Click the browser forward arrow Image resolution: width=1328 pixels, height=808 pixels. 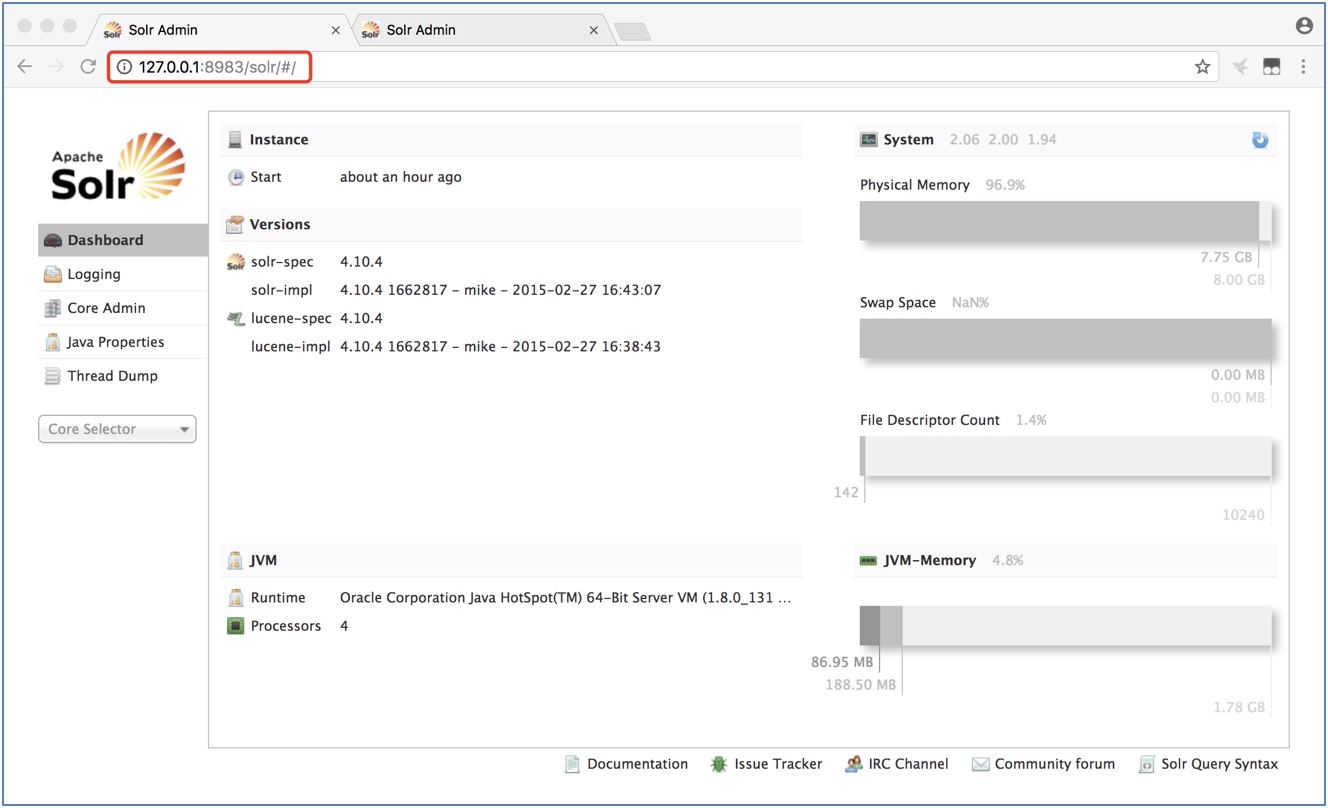[x=57, y=67]
